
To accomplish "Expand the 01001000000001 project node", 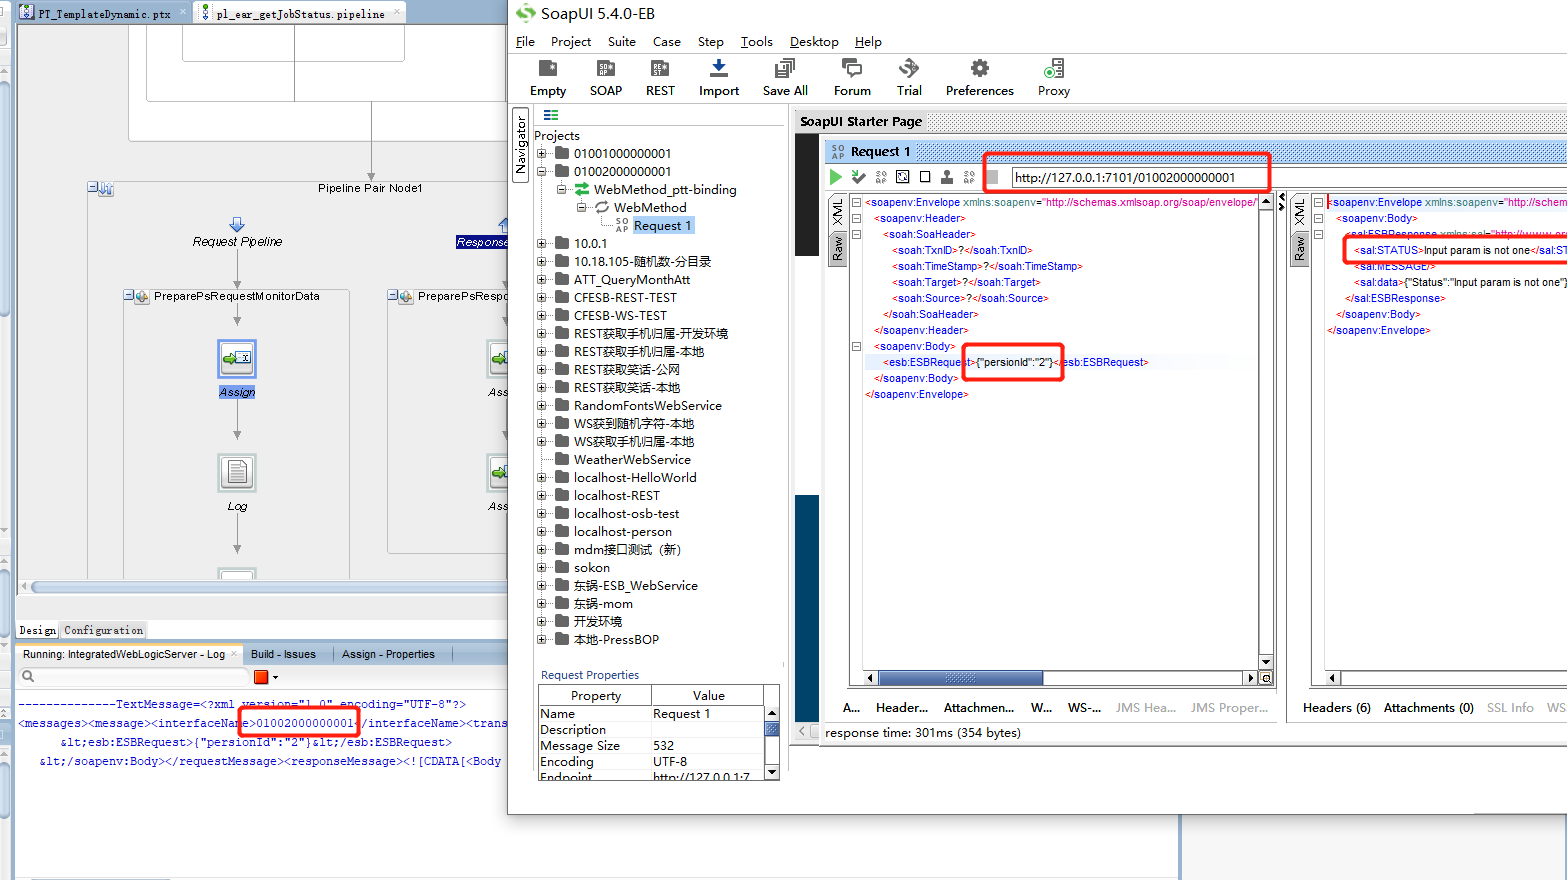I will tap(542, 153).
